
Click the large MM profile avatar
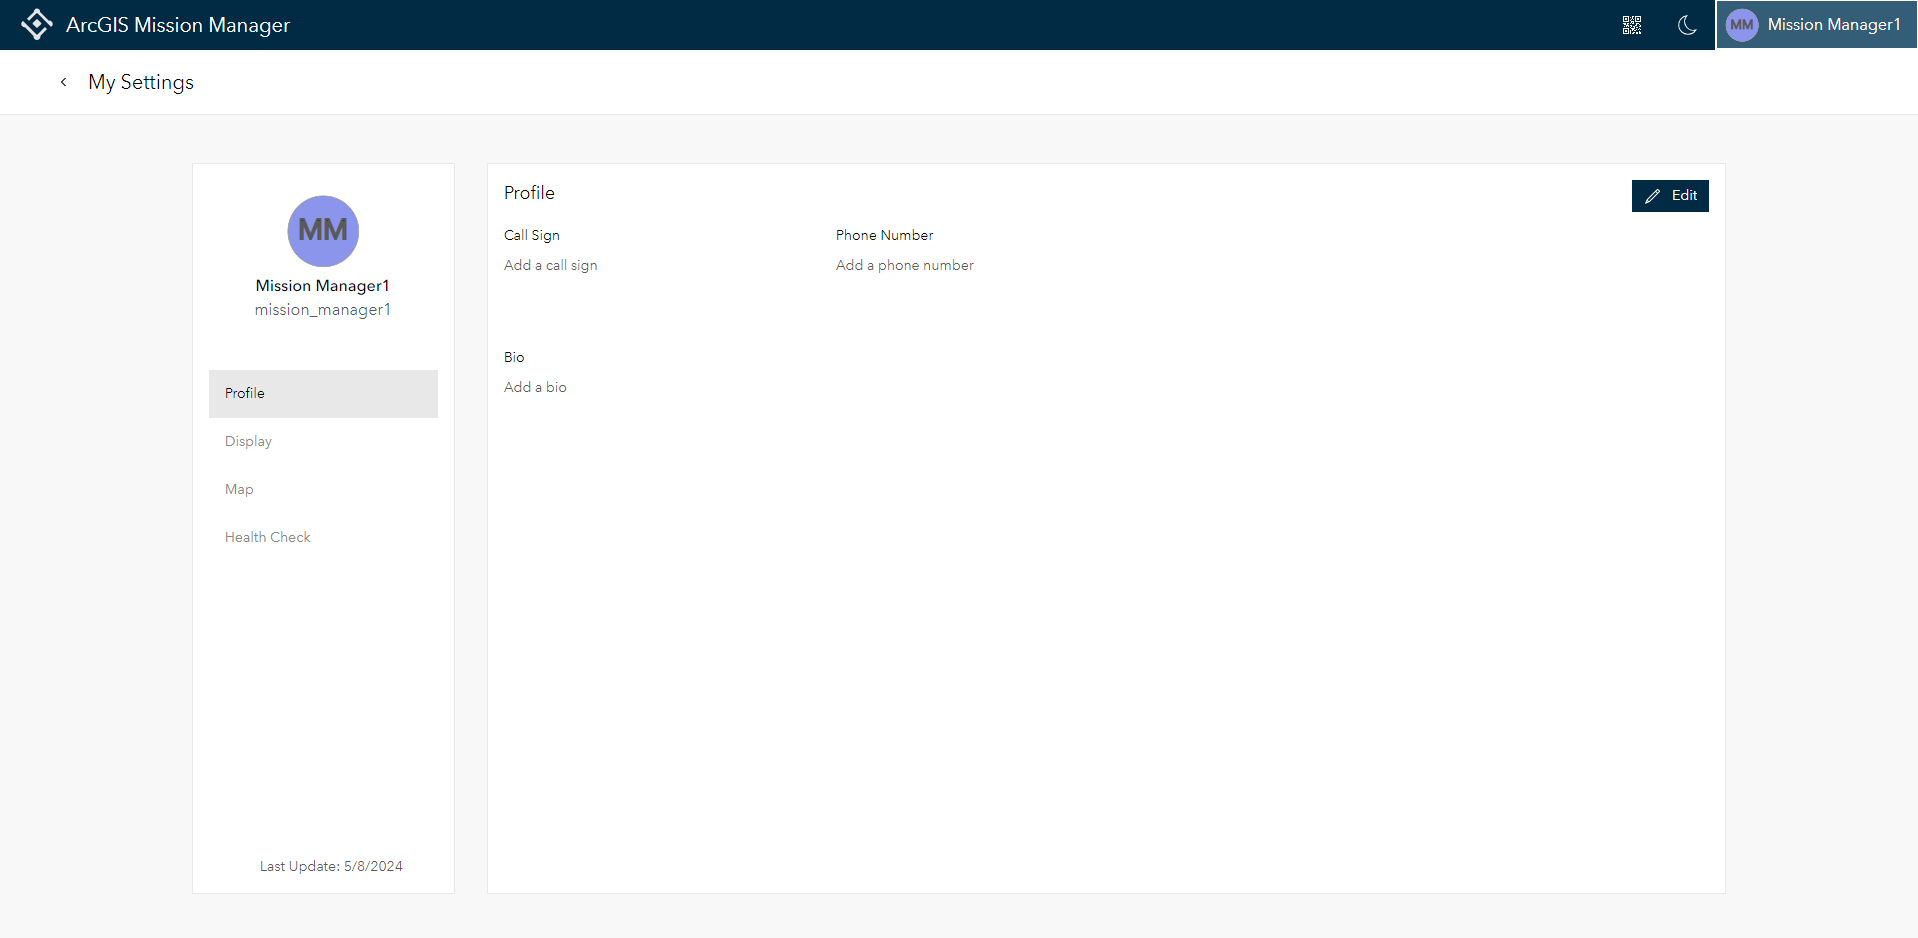[322, 231]
